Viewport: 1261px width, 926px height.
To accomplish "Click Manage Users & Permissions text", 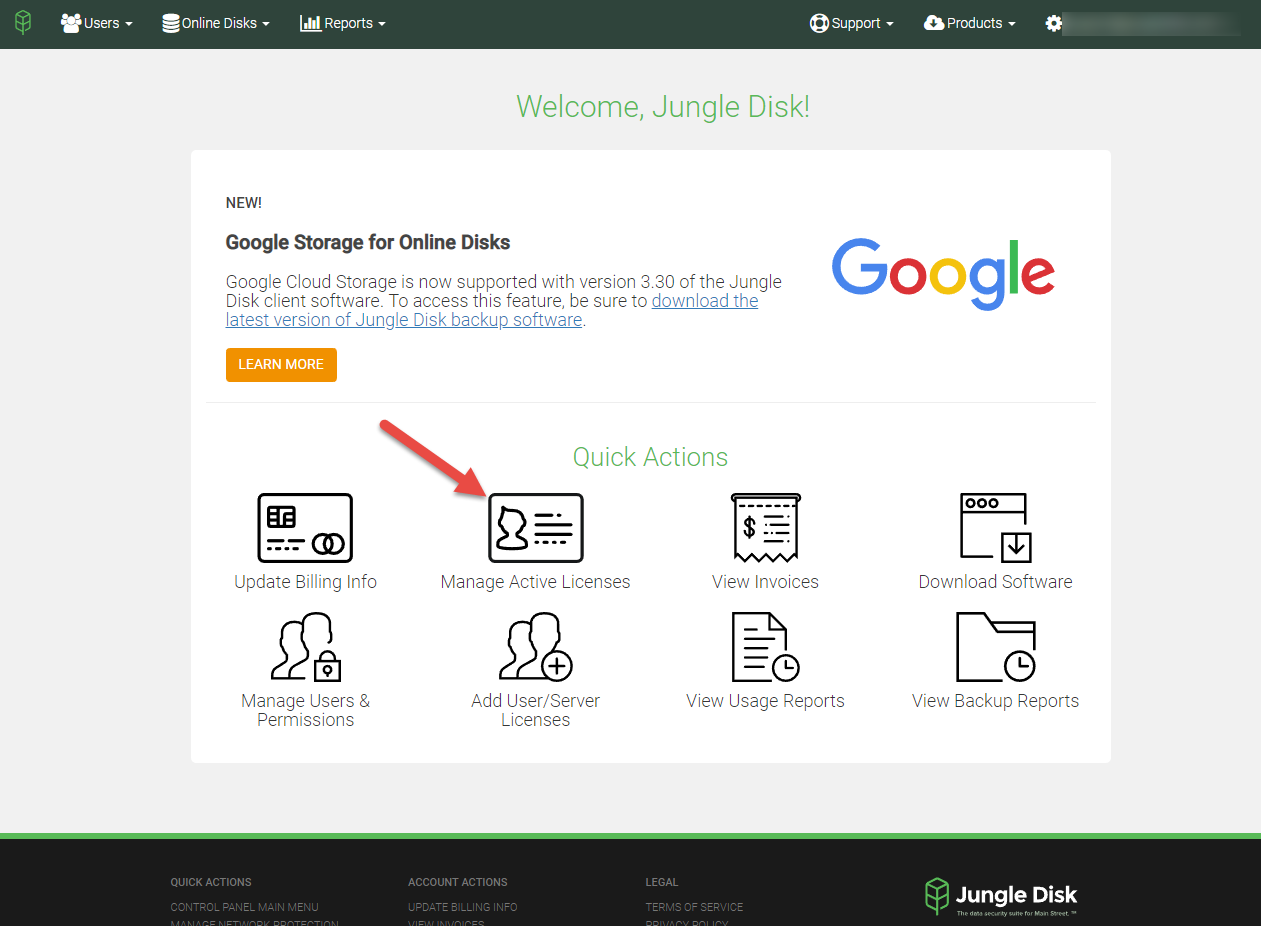I will click(305, 710).
